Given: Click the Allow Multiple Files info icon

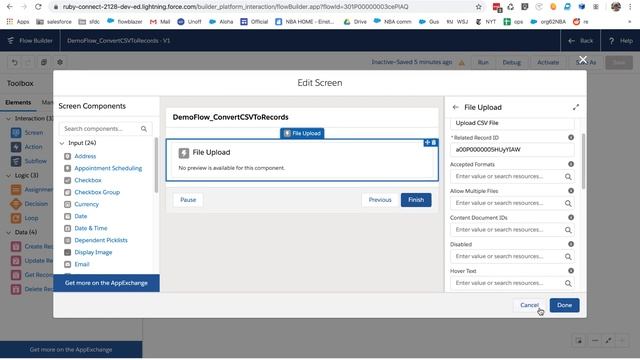Looking at the screenshot, I should pyautogui.click(x=571, y=191).
